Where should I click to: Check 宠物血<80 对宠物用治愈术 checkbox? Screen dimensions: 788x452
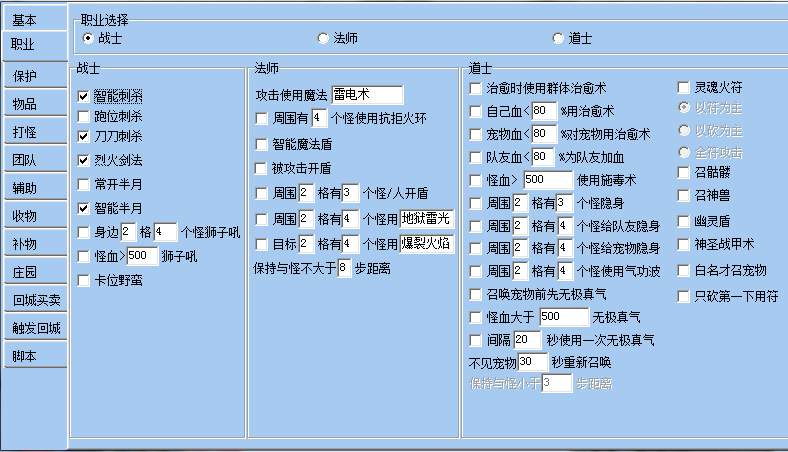(475, 134)
